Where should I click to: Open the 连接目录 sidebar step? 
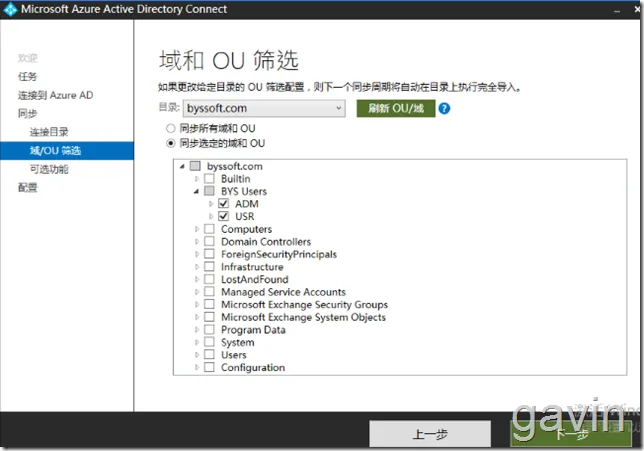coord(49,132)
